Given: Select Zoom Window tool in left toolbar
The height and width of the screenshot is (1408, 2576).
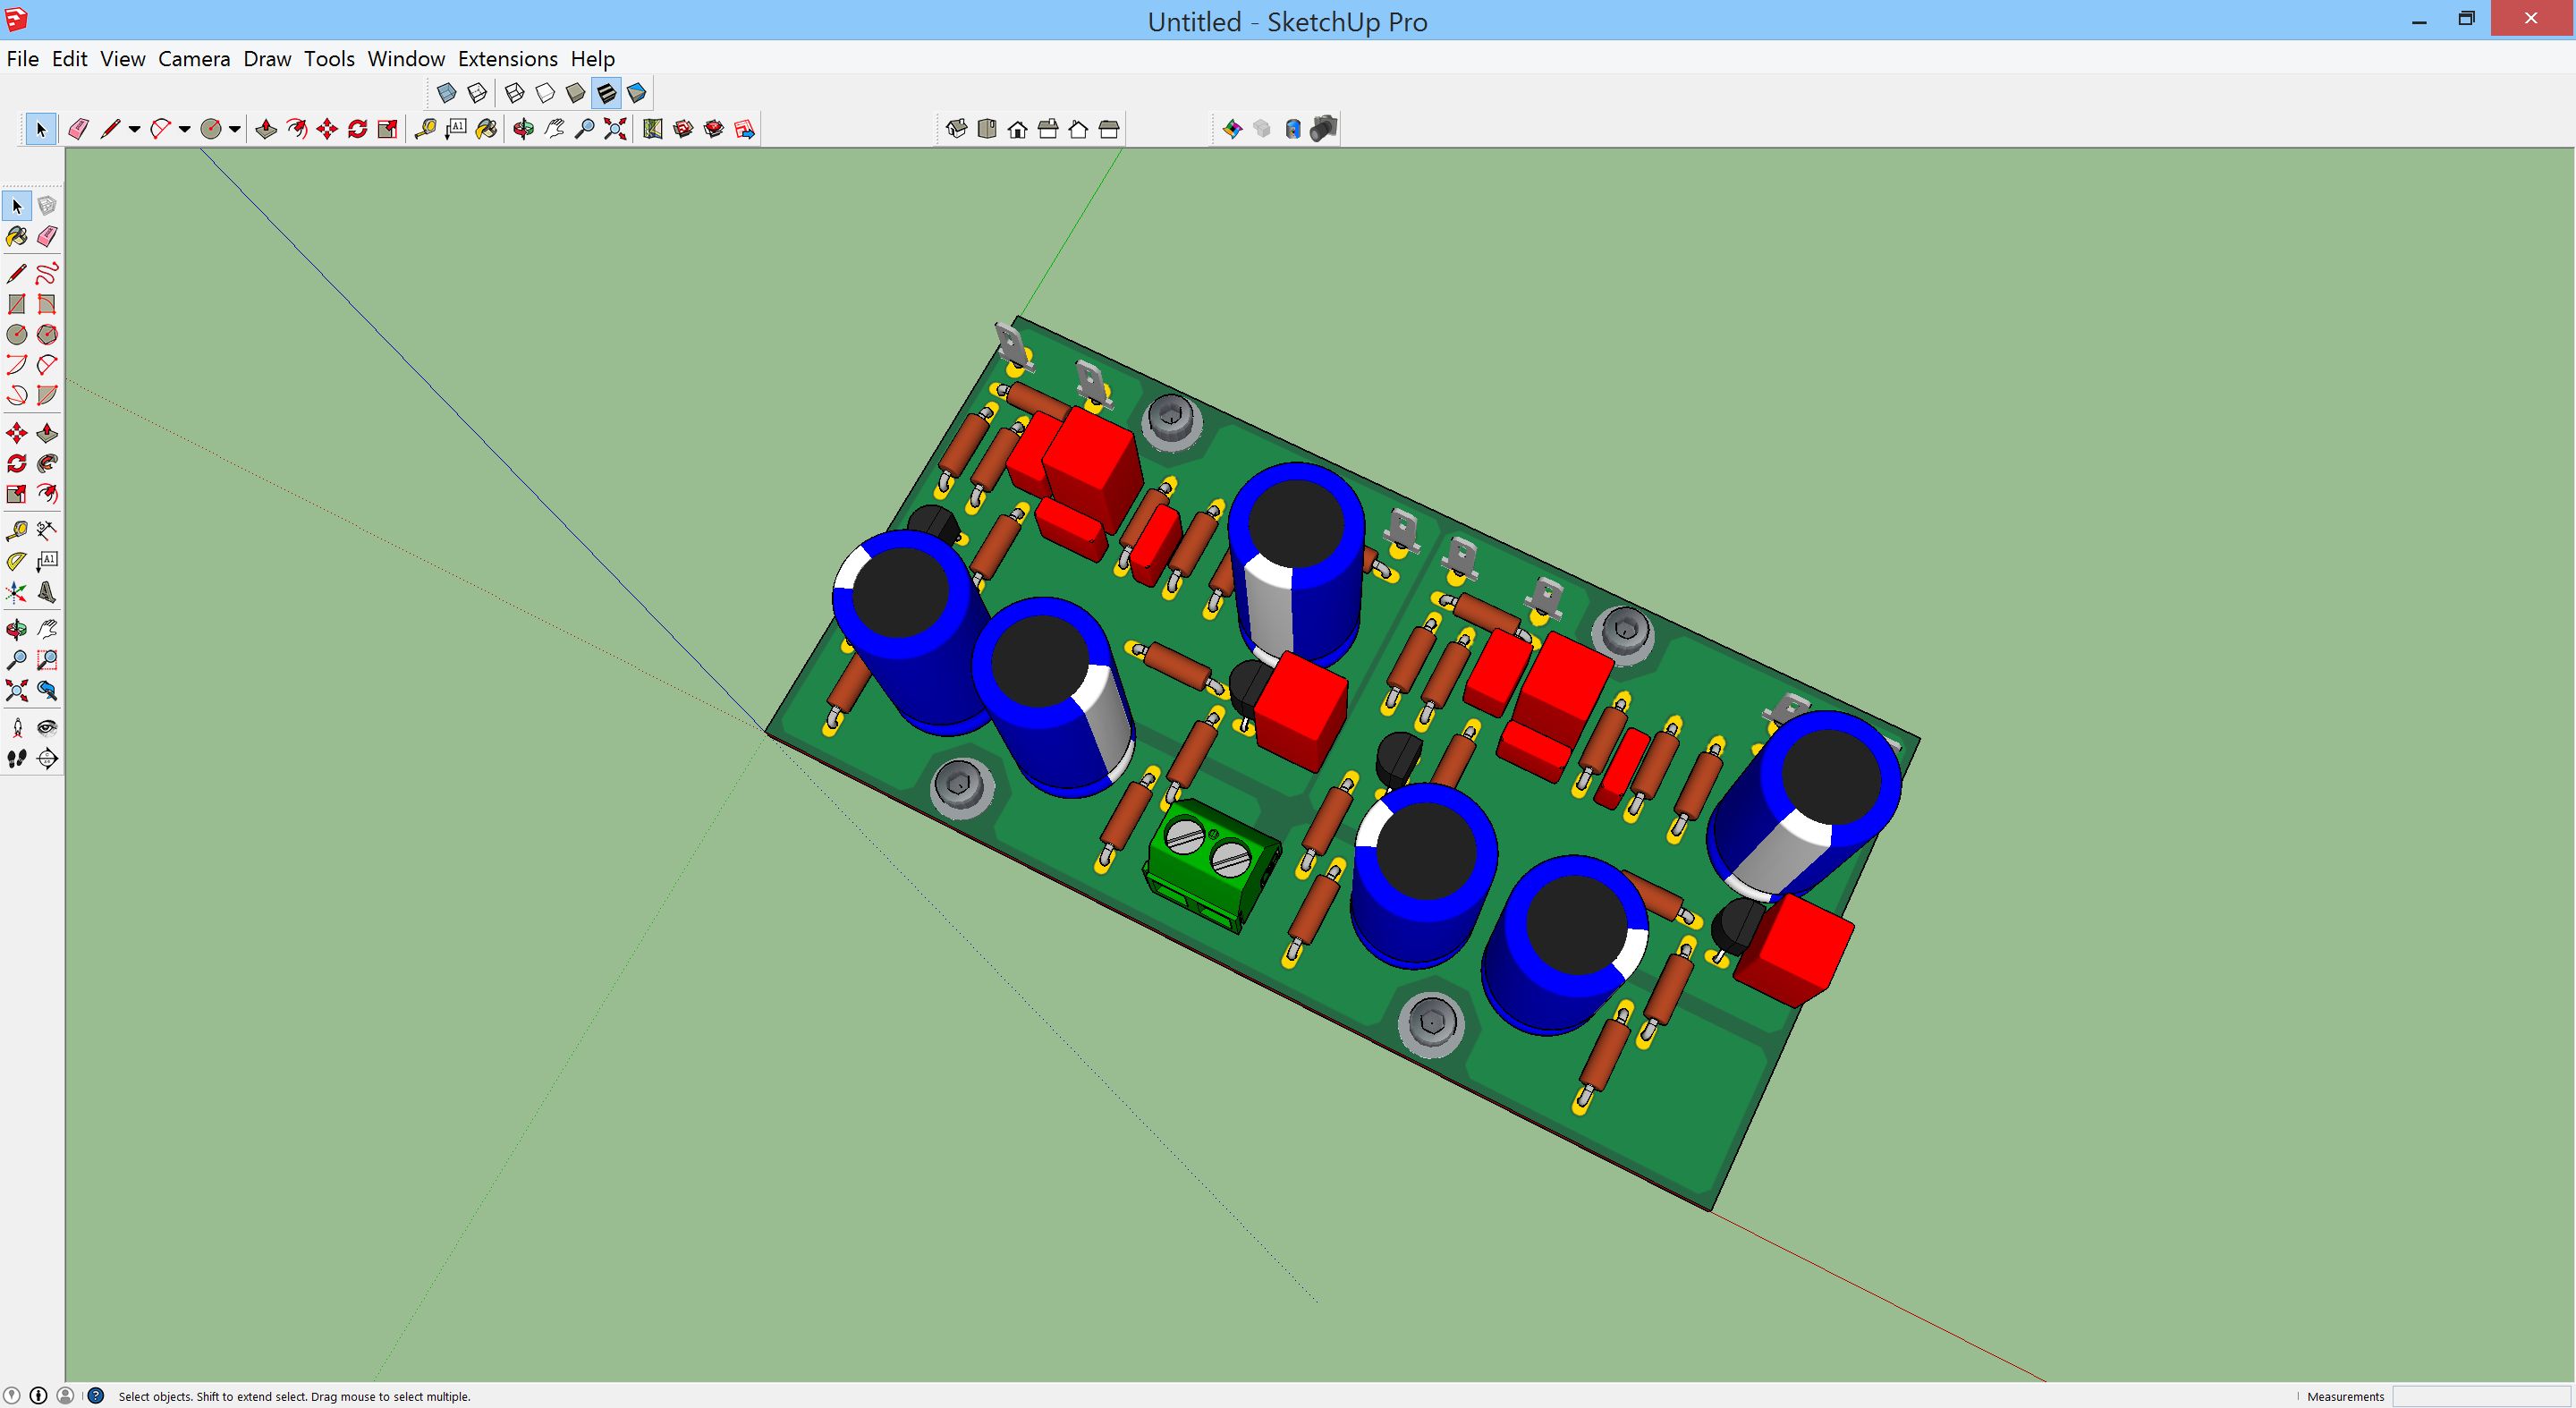Looking at the screenshot, I should 47,660.
